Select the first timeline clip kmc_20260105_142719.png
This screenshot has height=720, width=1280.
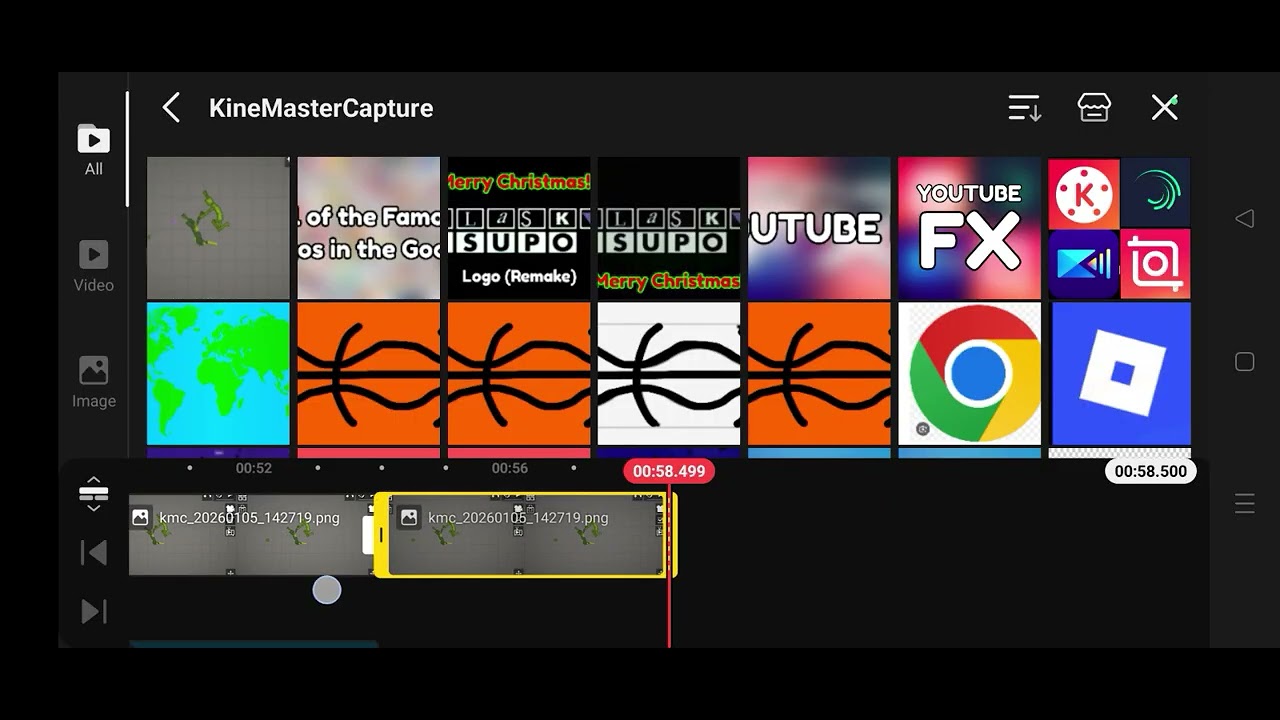[x=250, y=535]
